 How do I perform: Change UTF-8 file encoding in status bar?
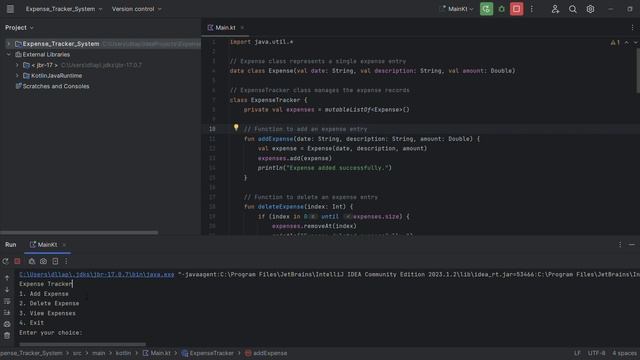pyautogui.click(x=596, y=353)
